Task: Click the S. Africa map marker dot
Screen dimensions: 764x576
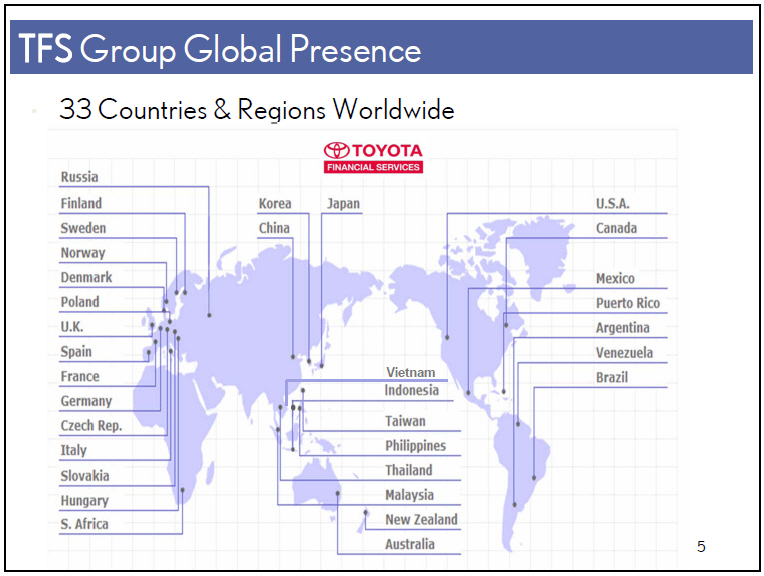Action: pos(182,490)
